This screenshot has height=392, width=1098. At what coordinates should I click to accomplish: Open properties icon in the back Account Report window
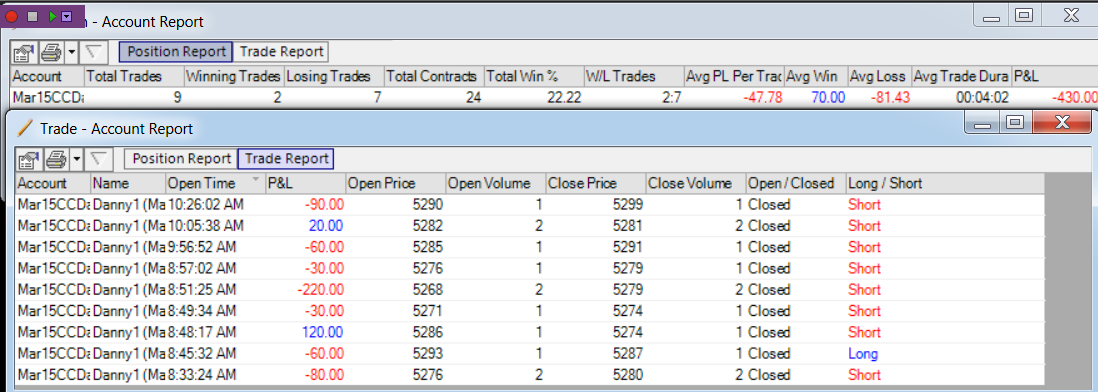coord(24,52)
